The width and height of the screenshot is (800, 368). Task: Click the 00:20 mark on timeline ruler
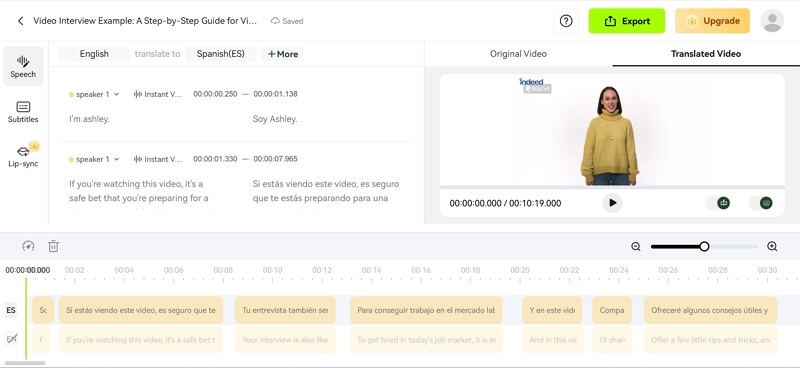519,270
